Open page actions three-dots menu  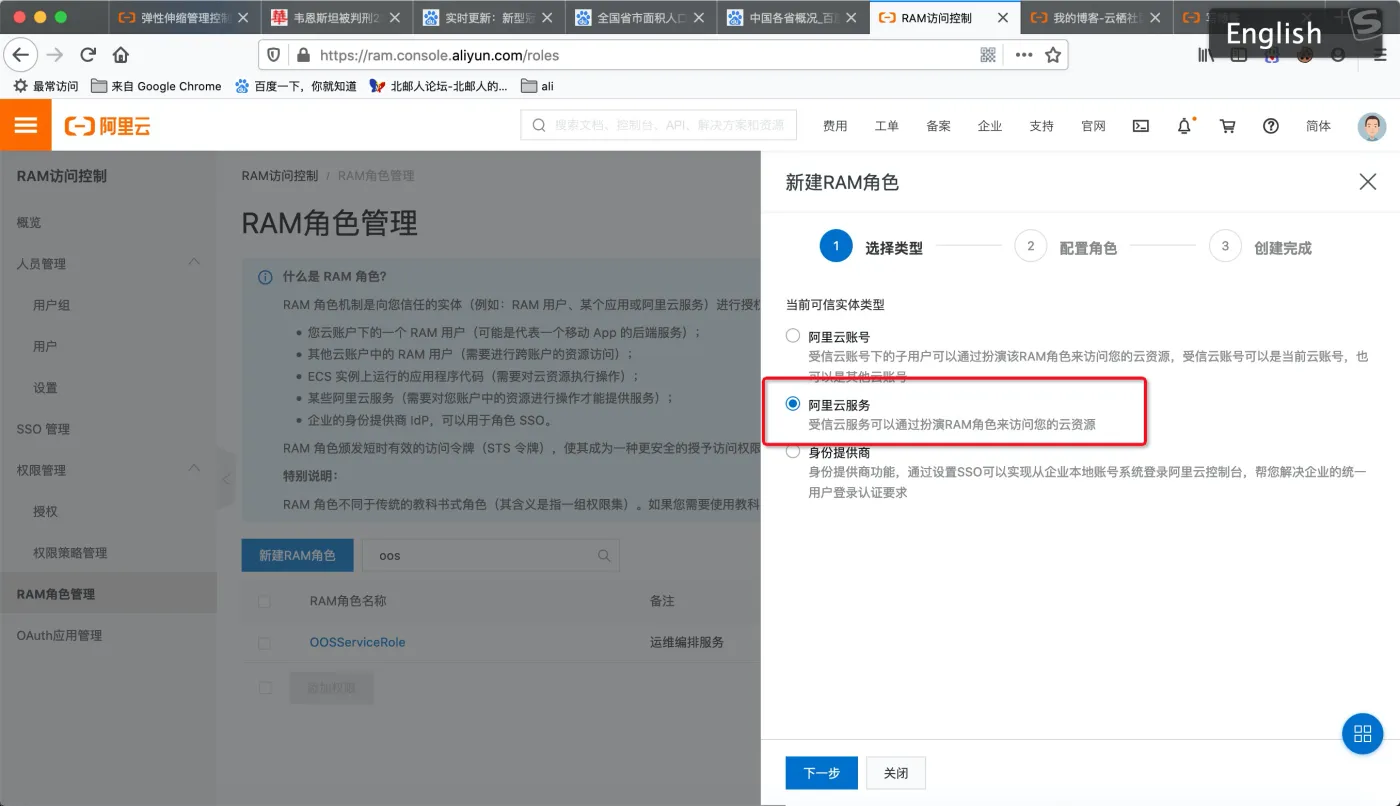(1024, 55)
